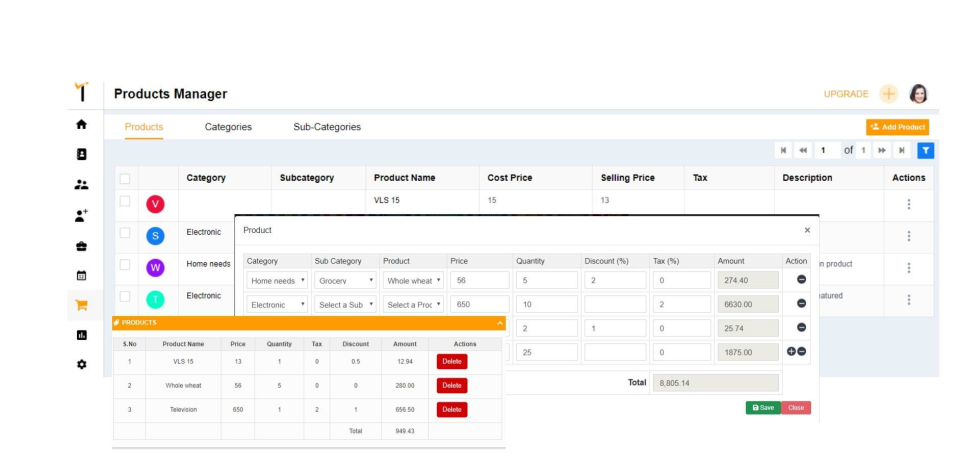Image resolution: width=960 pixels, height=470 pixels.
Task: Add a row using plus icon beside 1875.00
Action: tap(791, 351)
